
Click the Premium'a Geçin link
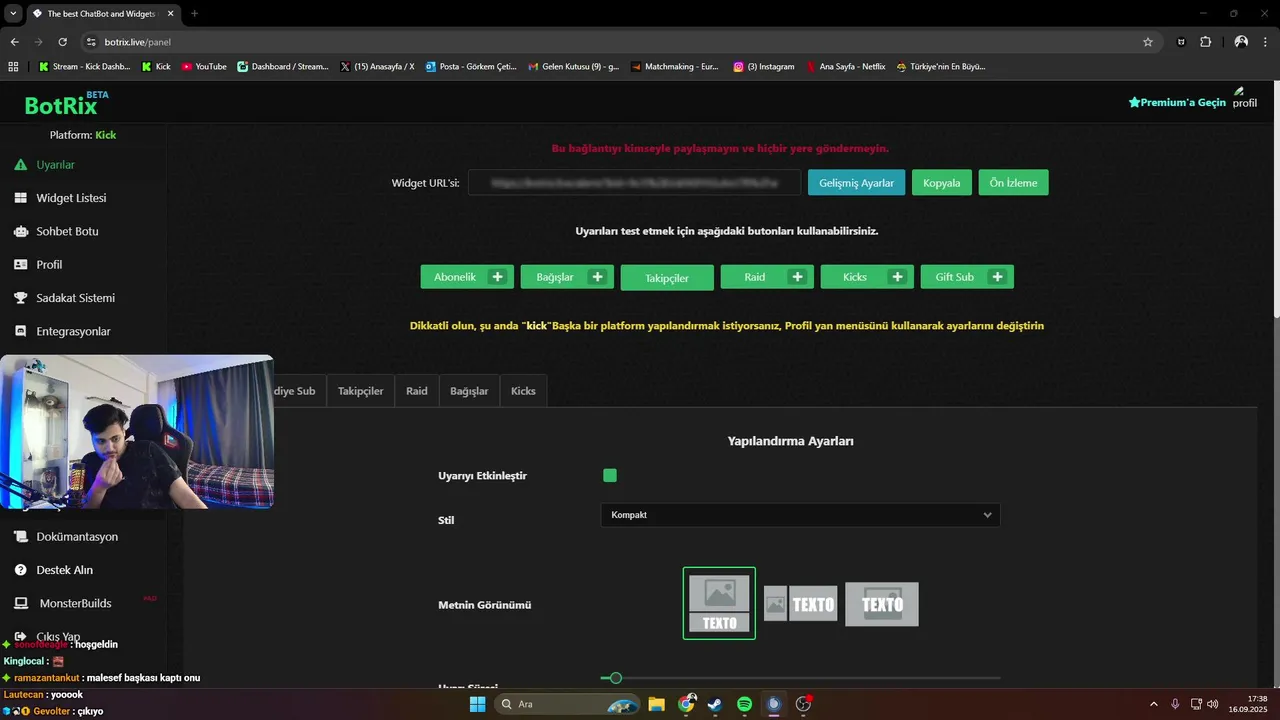[x=1177, y=102]
